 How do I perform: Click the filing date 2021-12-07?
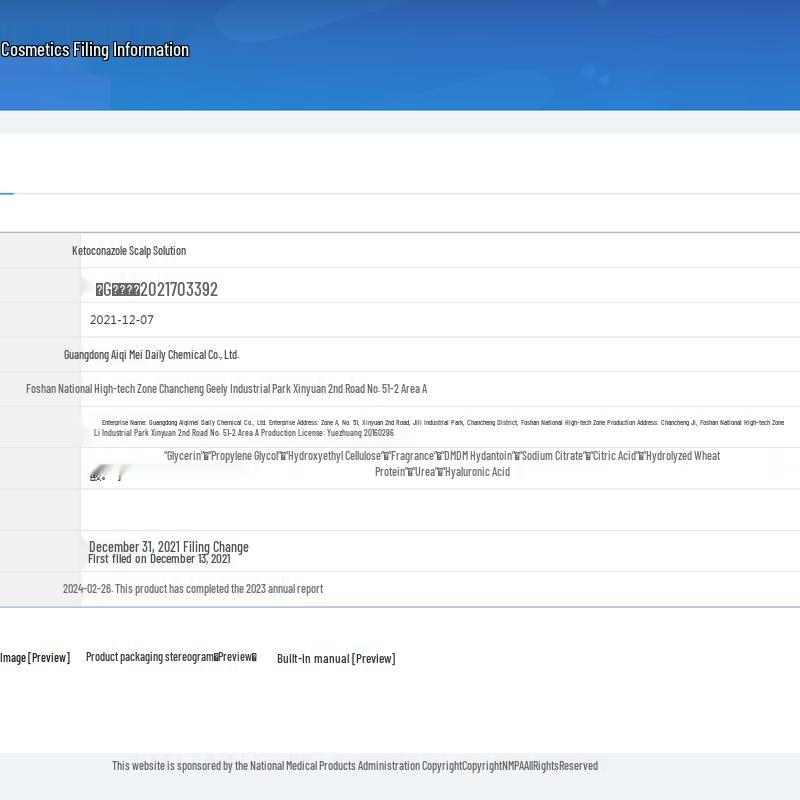(x=122, y=320)
